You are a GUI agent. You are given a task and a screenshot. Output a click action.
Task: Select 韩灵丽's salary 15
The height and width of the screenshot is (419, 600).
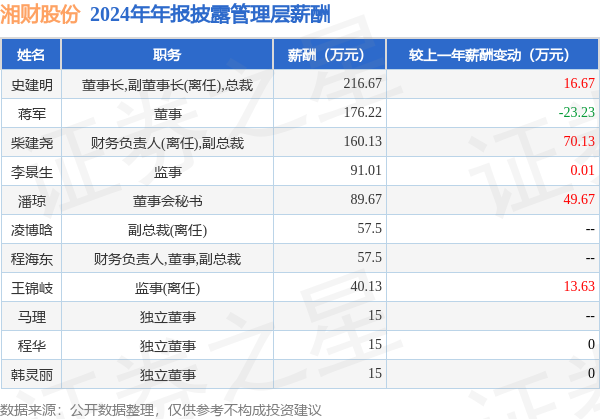click(375, 373)
